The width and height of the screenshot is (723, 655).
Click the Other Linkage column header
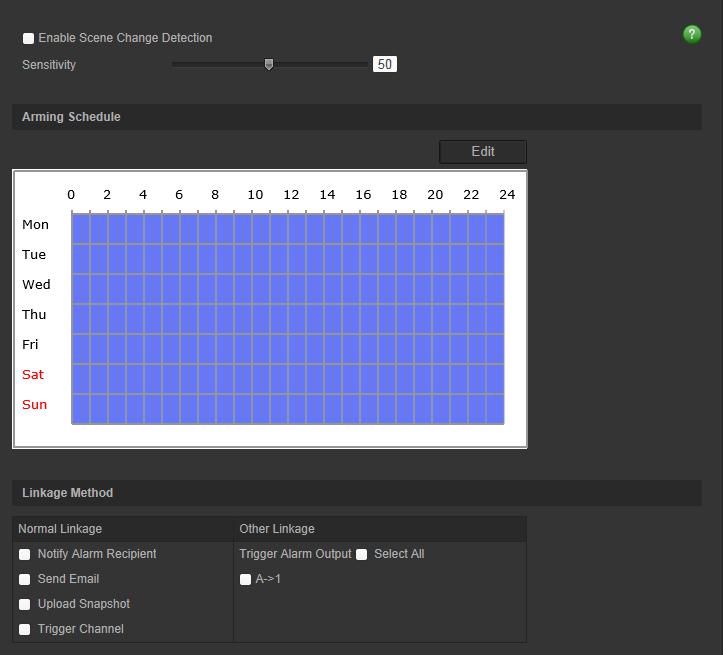coord(380,529)
